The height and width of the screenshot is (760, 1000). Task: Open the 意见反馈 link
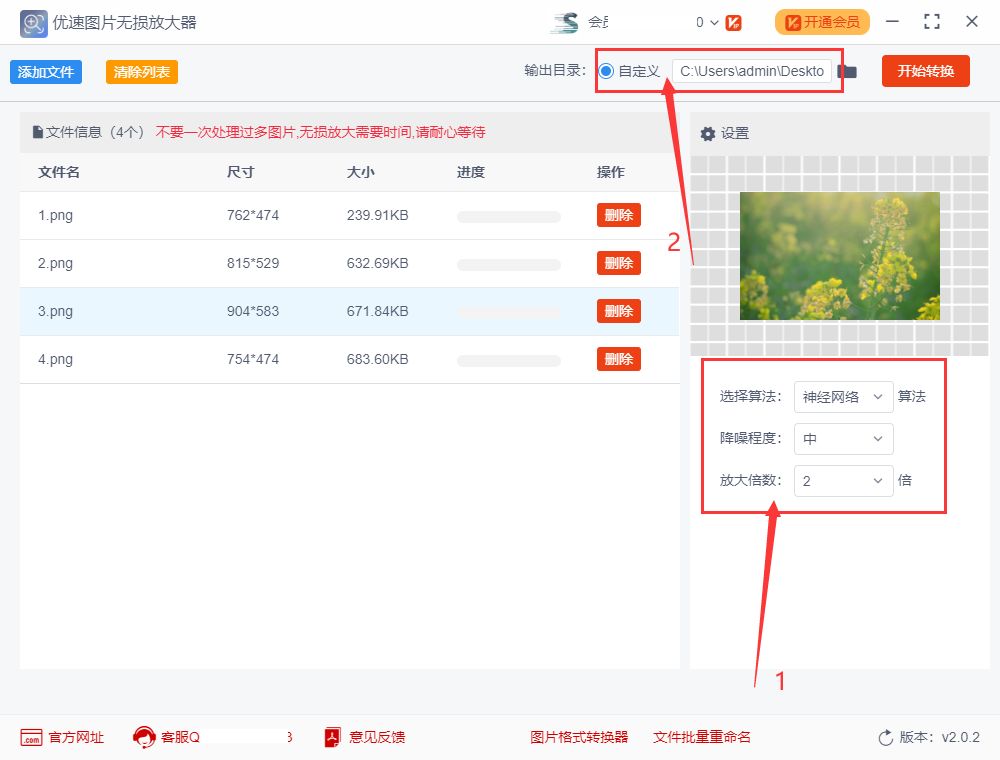click(377, 737)
